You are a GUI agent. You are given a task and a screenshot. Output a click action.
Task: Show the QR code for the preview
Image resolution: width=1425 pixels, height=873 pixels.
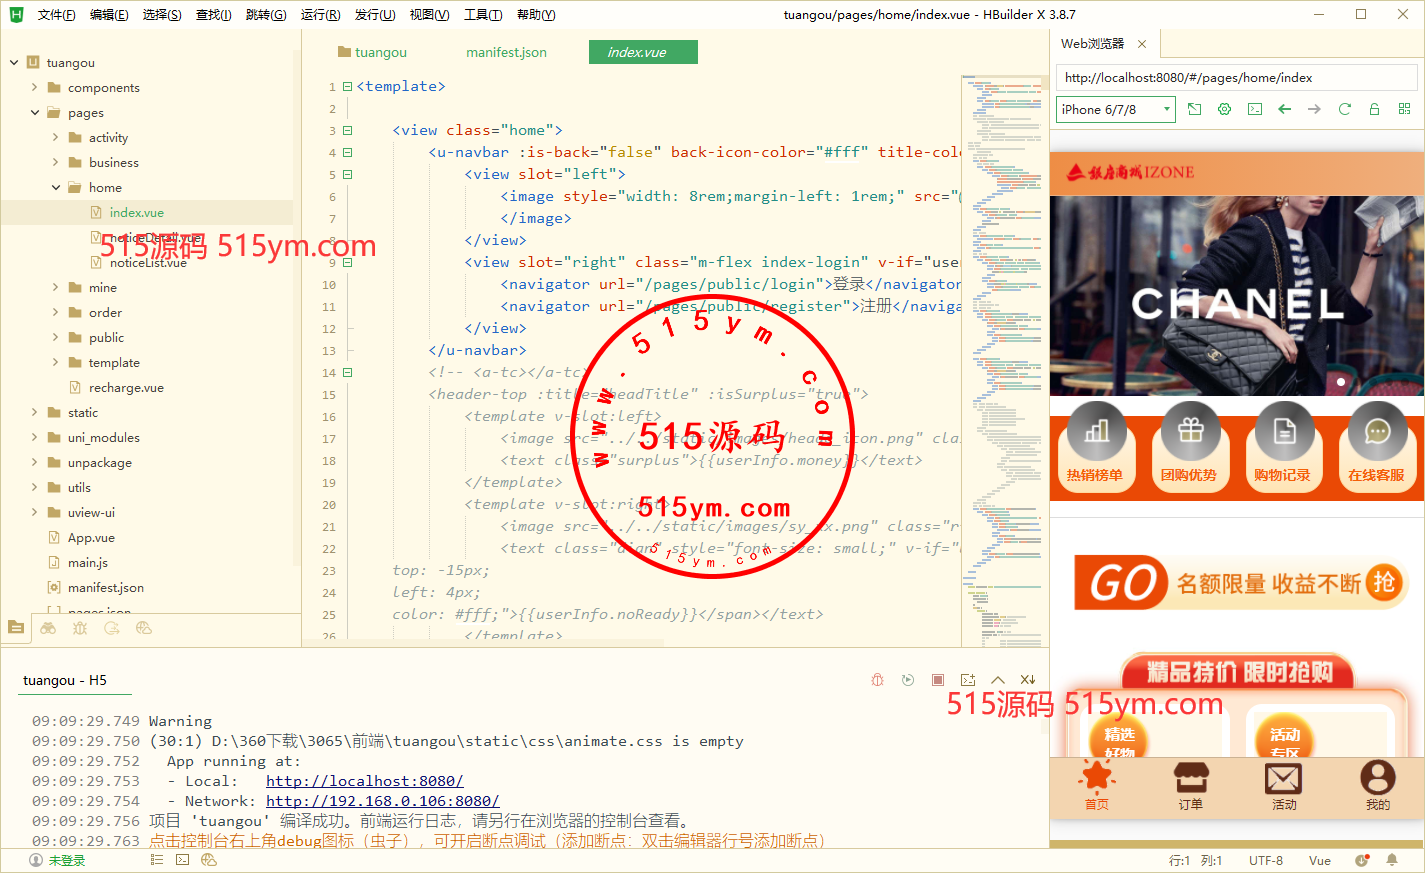1404,109
